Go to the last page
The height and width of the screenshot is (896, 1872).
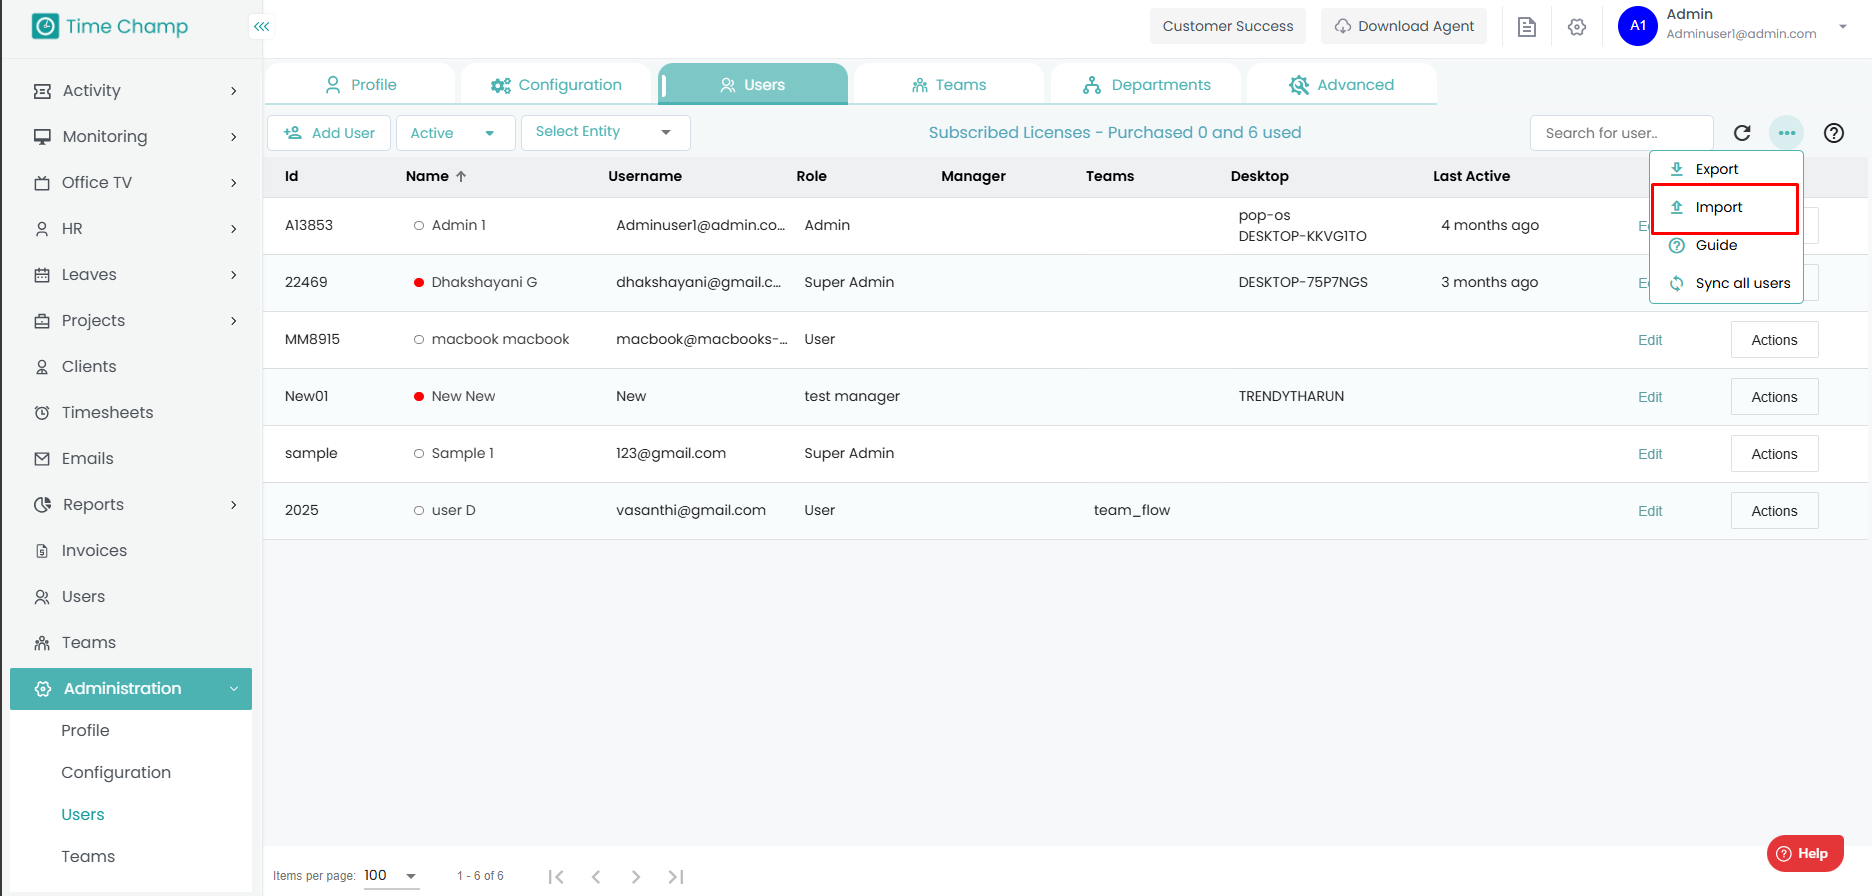(x=676, y=877)
